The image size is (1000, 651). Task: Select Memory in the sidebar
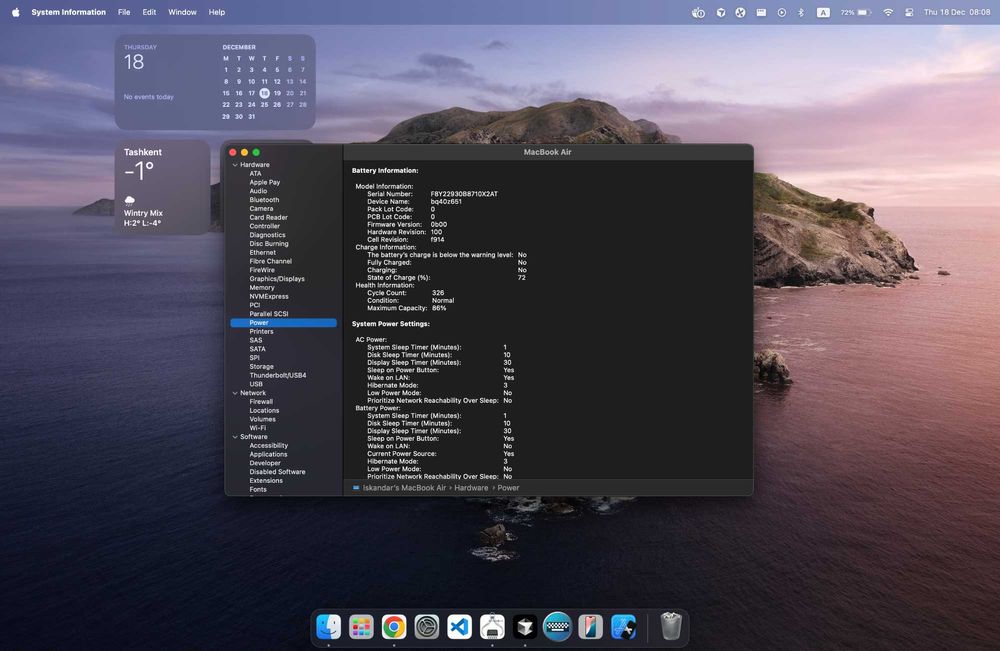click(x=261, y=288)
